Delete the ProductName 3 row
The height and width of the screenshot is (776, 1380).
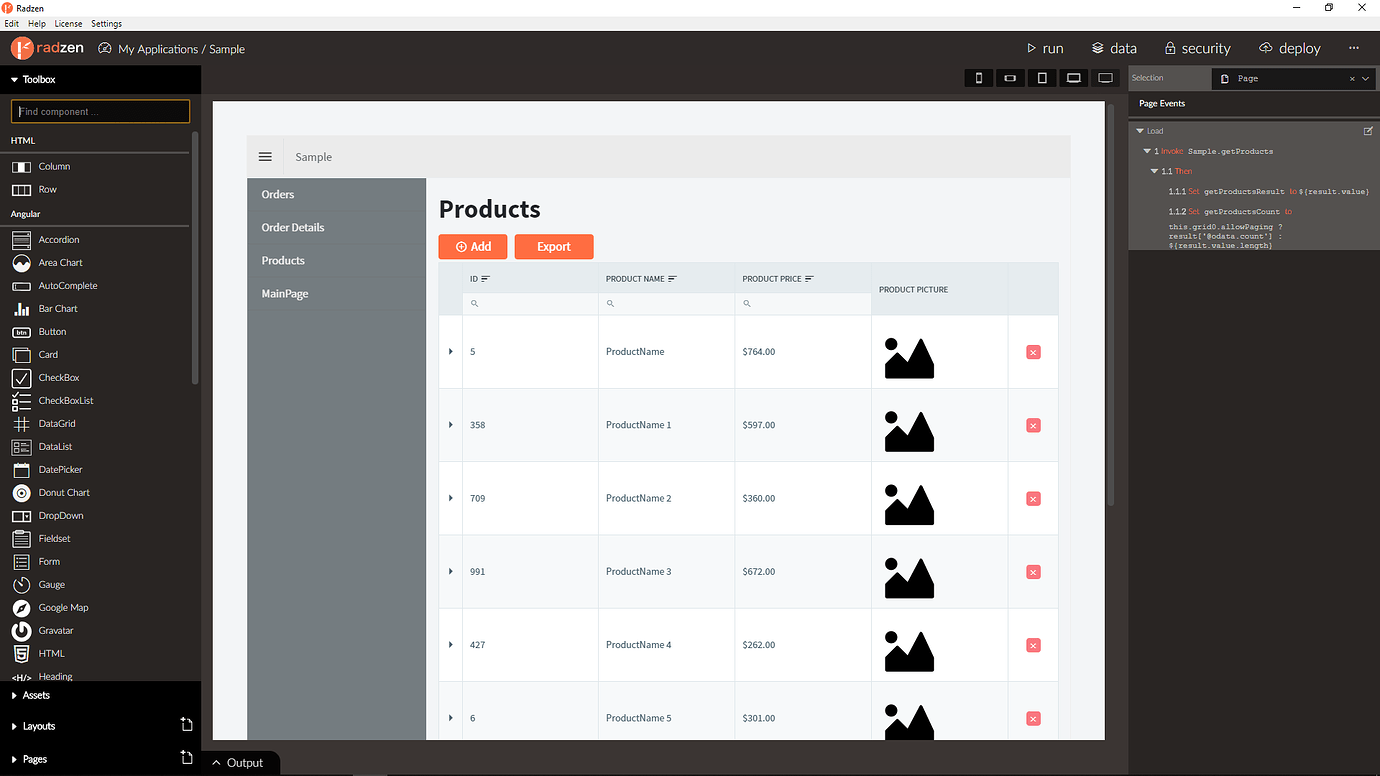1033,572
